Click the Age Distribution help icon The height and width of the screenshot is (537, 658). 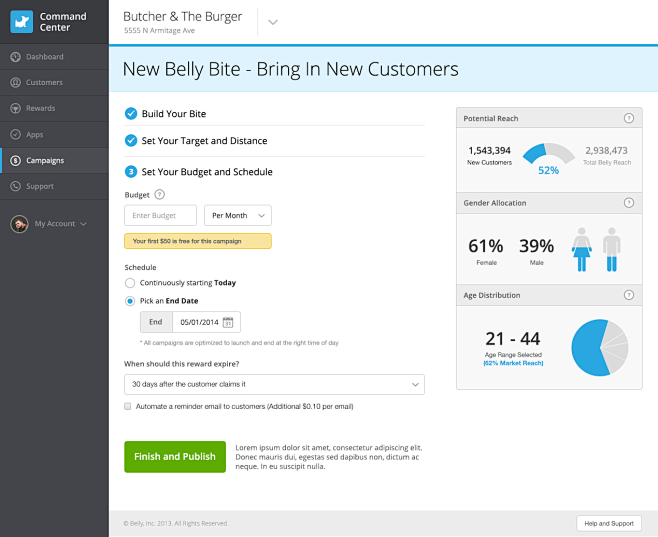pyautogui.click(x=629, y=296)
